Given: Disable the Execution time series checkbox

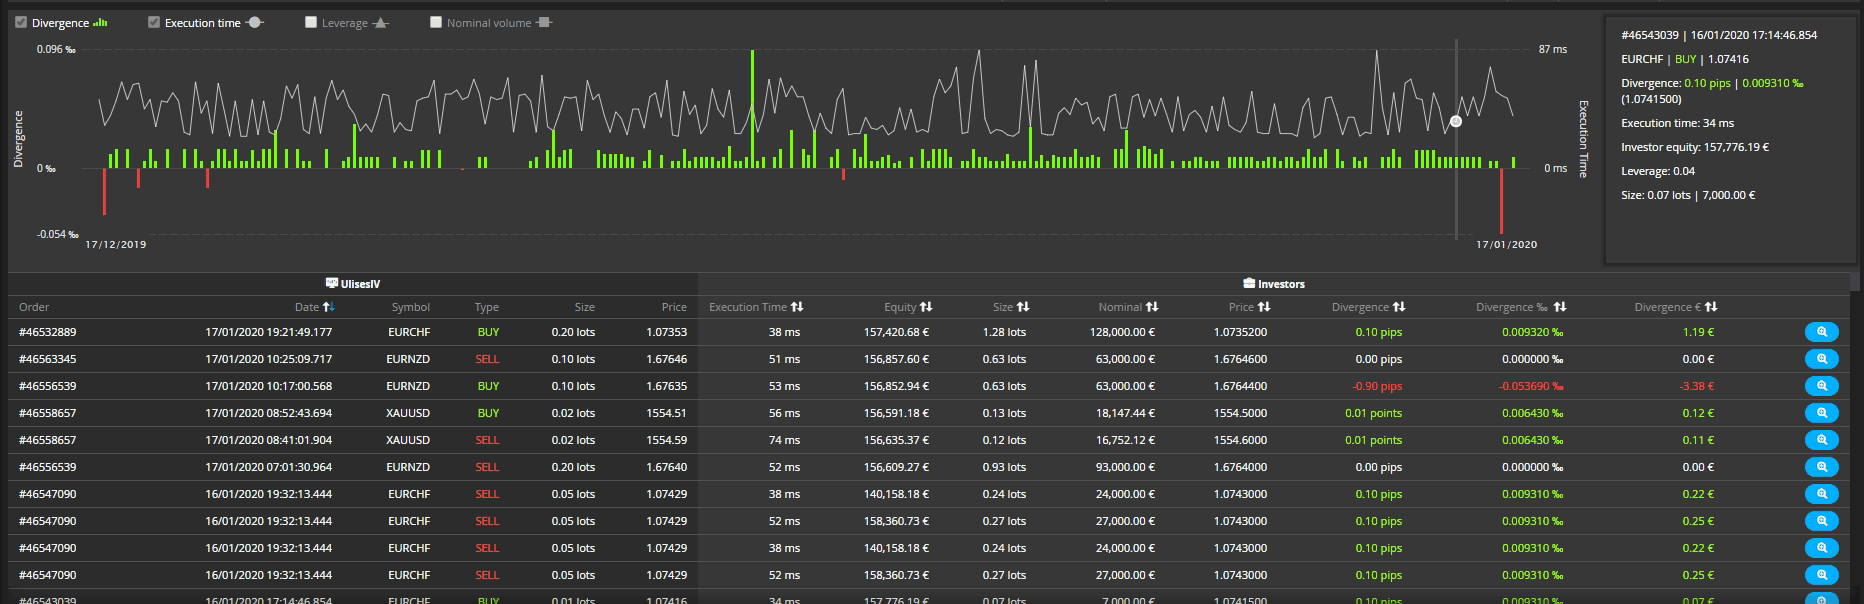Looking at the screenshot, I should (154, 22).
